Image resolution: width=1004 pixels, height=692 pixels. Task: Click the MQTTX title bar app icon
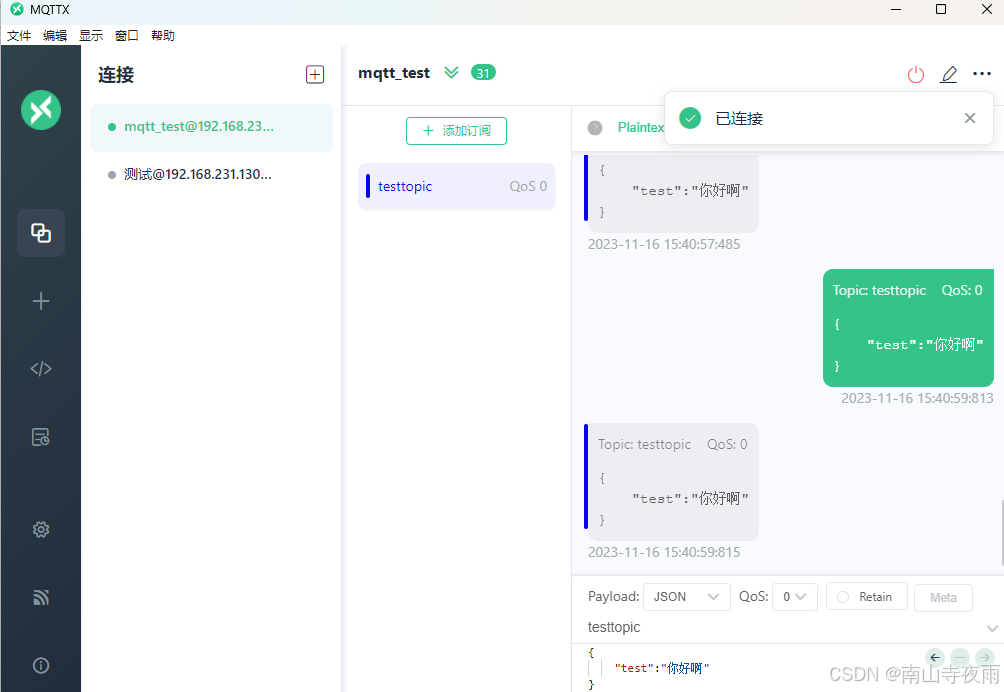click(x=17, y=10)
